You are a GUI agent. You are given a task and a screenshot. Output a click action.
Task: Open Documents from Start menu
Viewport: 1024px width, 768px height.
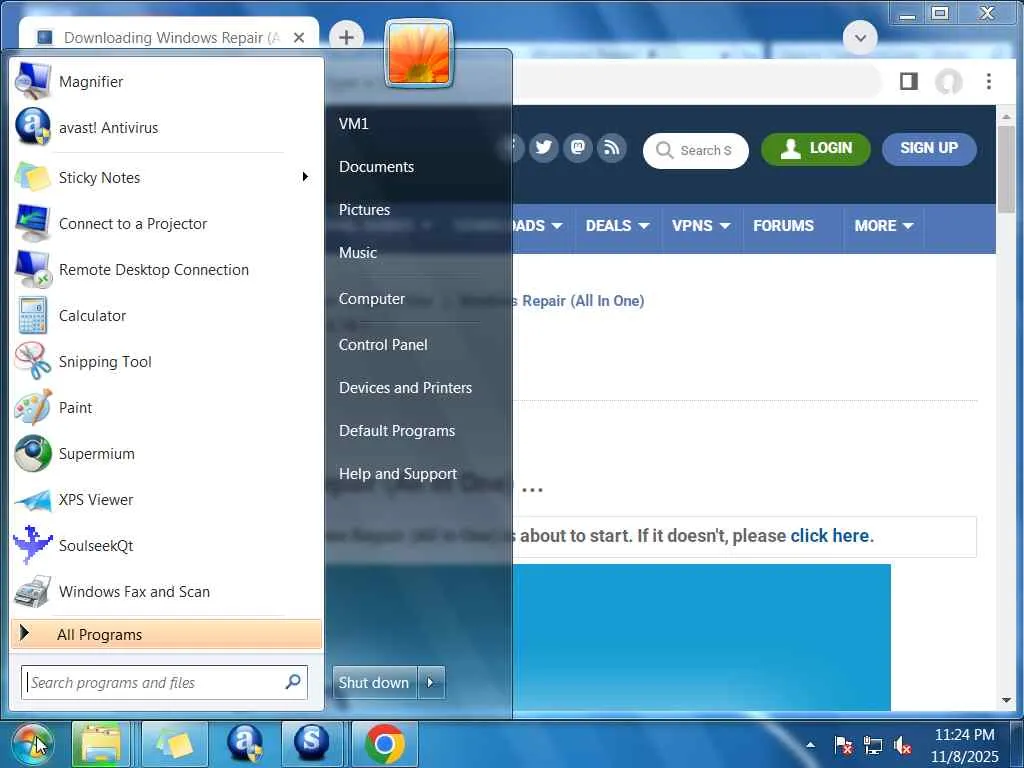click(376, 167)
